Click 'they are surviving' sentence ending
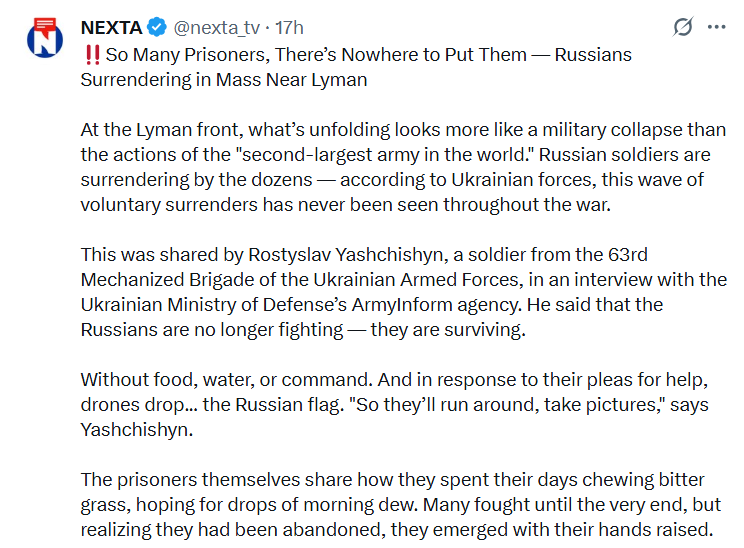744x548 pixels. (448, 330)
